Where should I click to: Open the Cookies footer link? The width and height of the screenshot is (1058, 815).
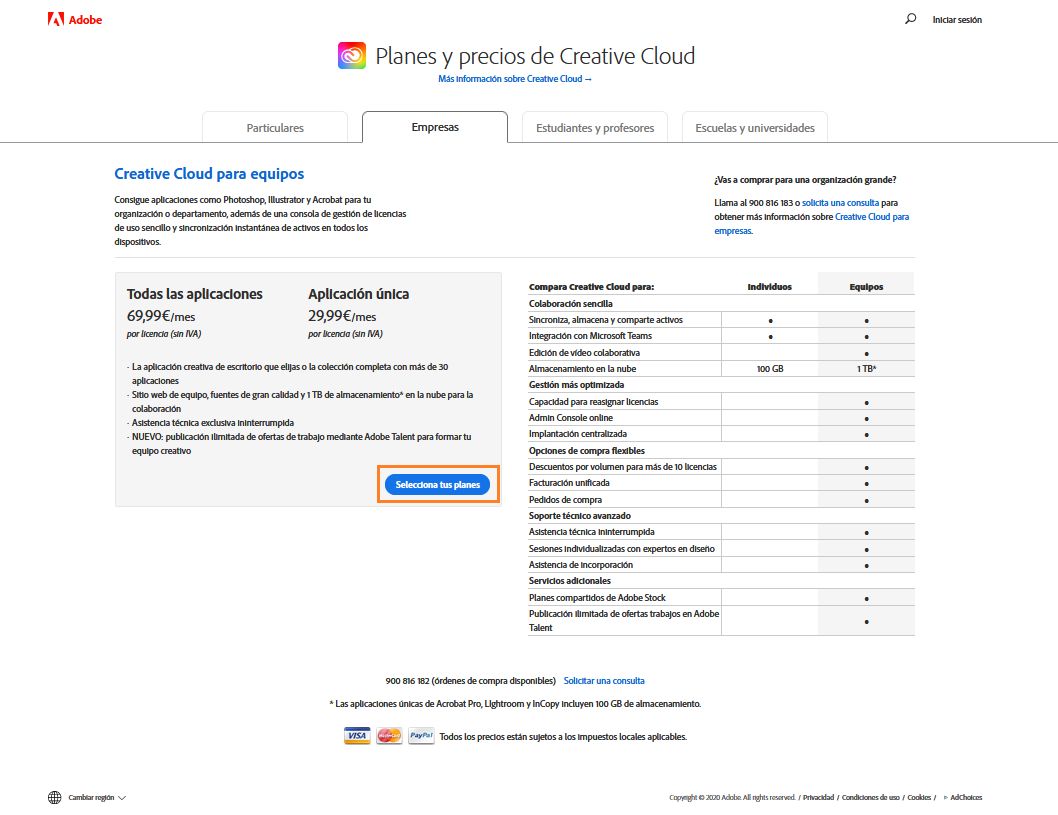[x=919, y=797]
